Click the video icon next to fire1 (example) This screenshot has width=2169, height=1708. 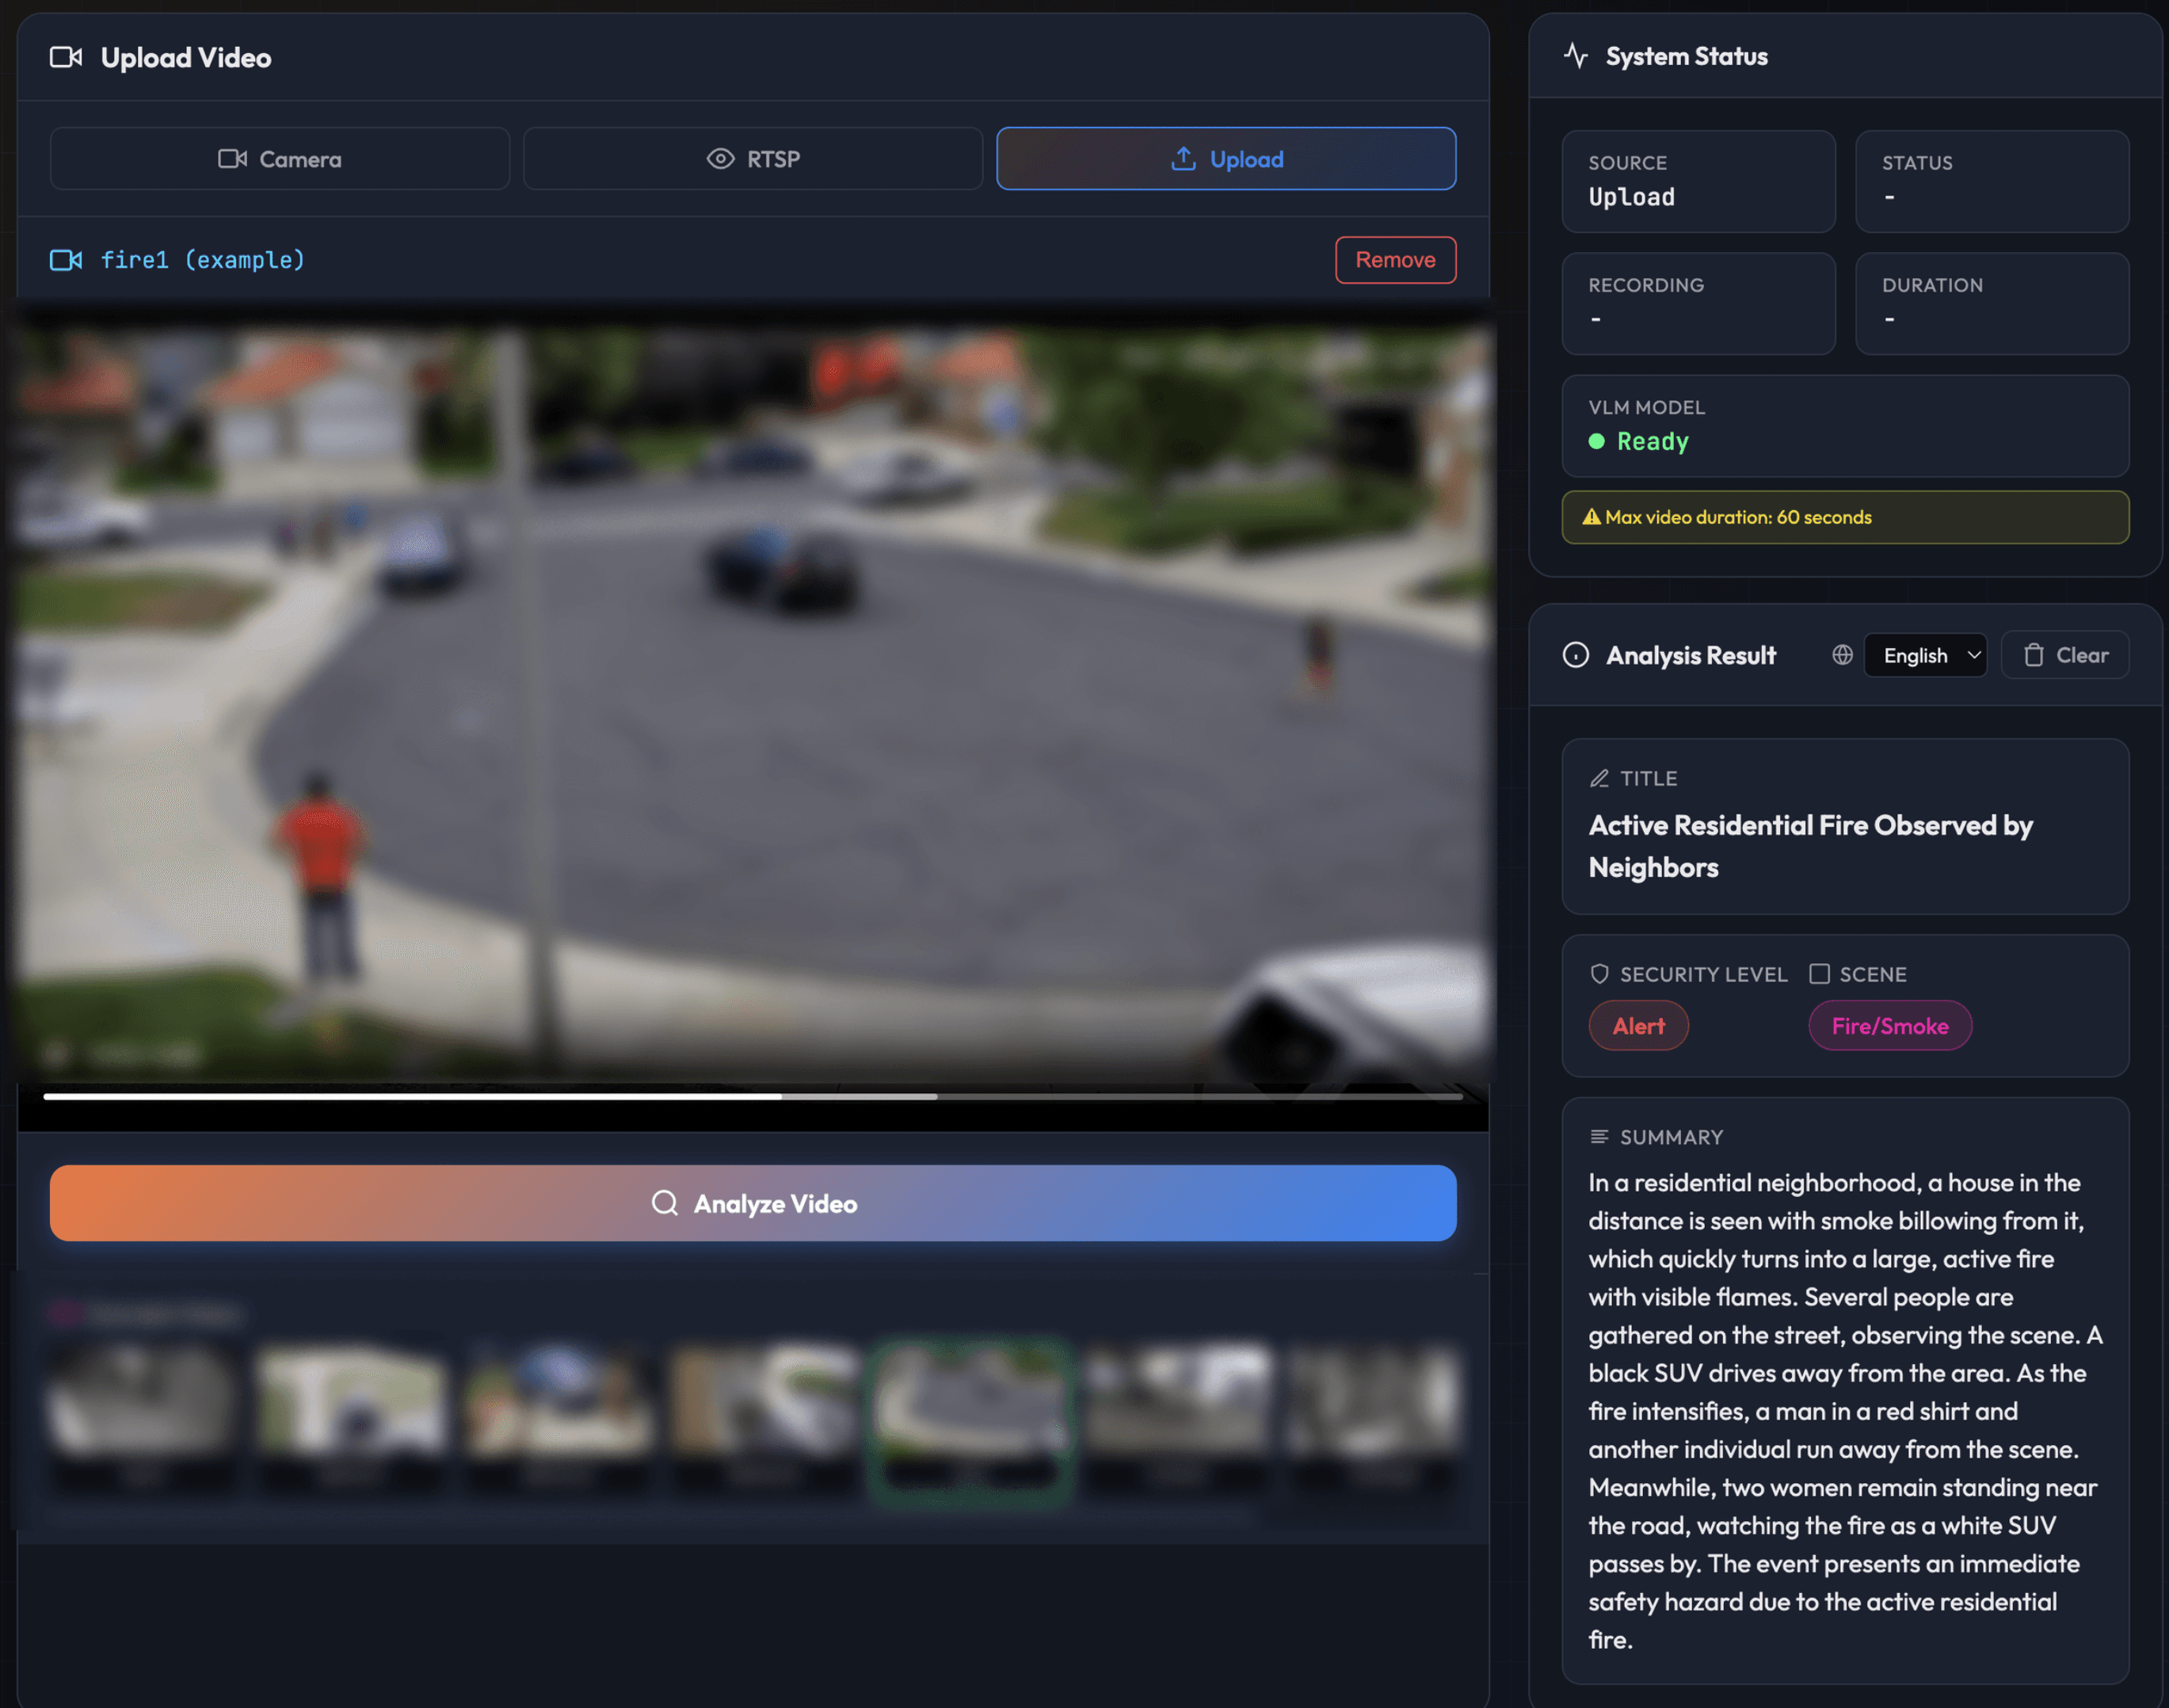tap(66, 260)
